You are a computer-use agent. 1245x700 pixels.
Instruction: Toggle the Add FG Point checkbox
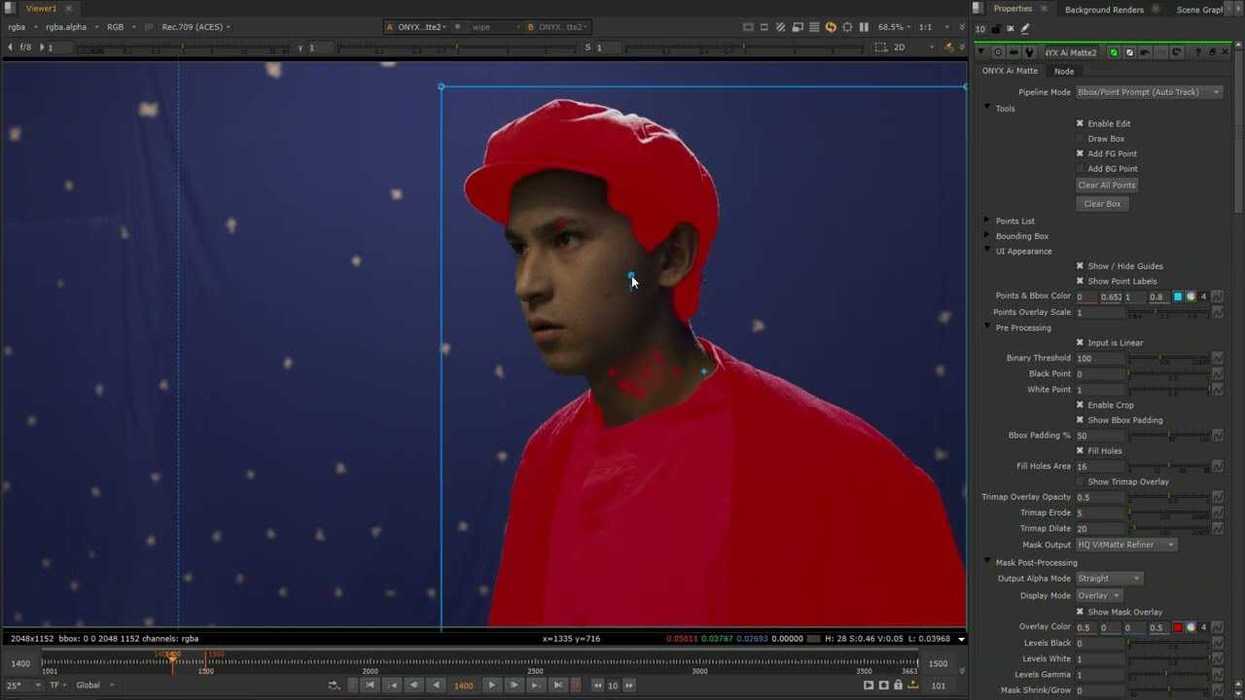1080,154
